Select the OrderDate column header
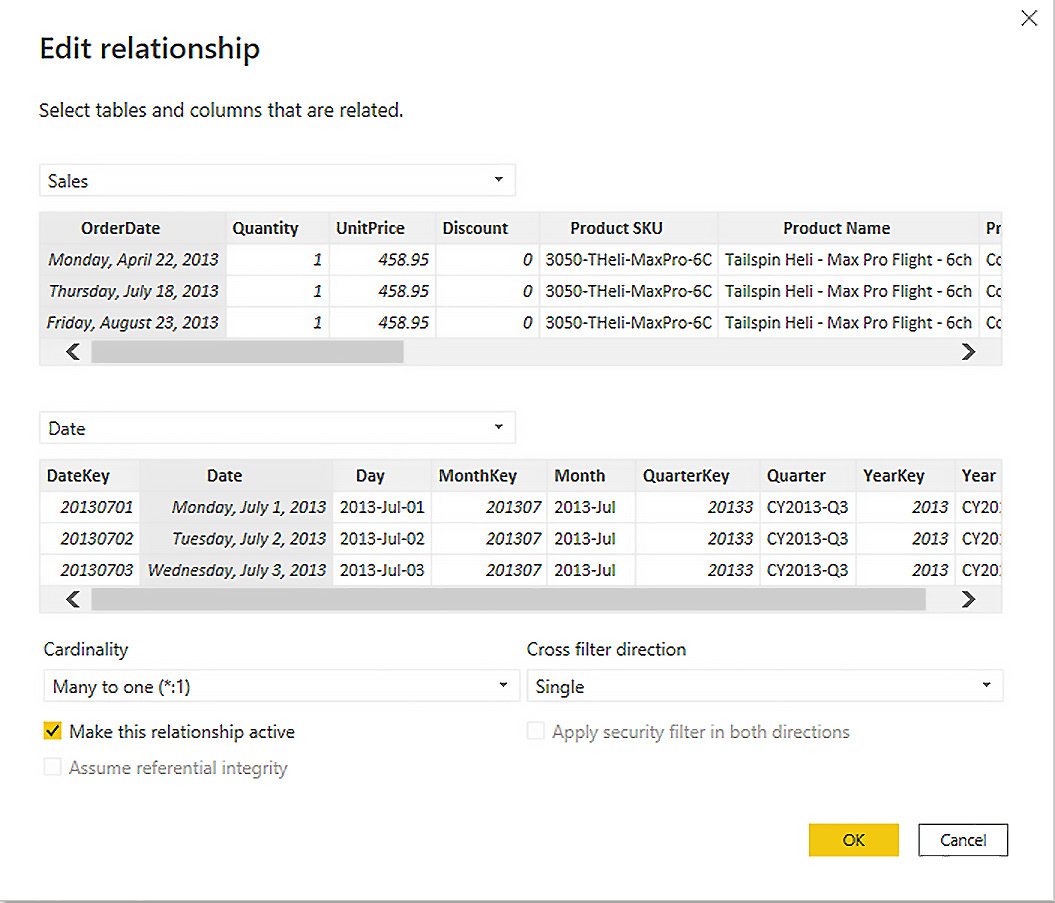 121,228
